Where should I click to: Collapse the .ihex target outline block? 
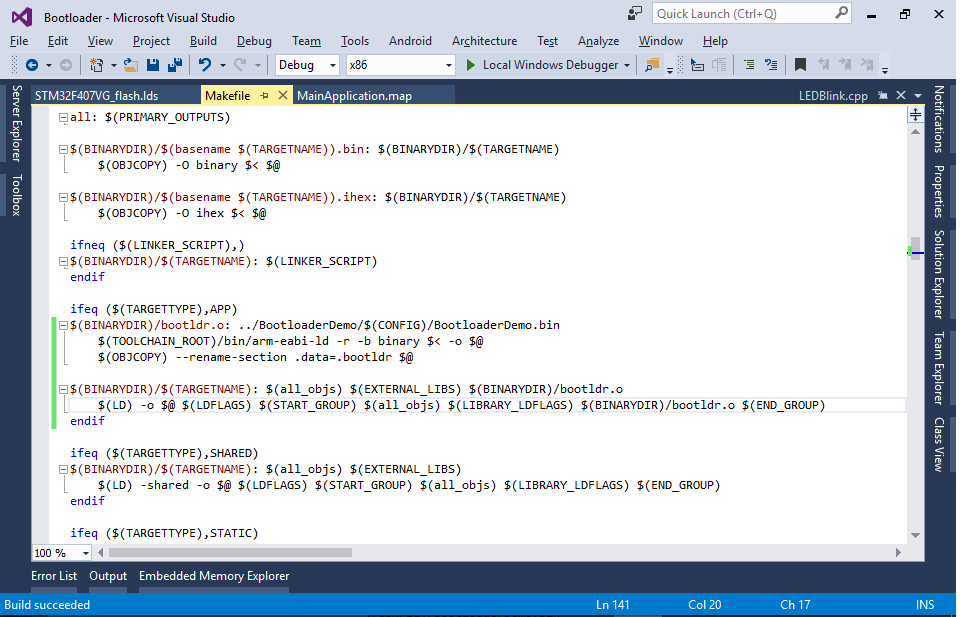click(63, 198)
